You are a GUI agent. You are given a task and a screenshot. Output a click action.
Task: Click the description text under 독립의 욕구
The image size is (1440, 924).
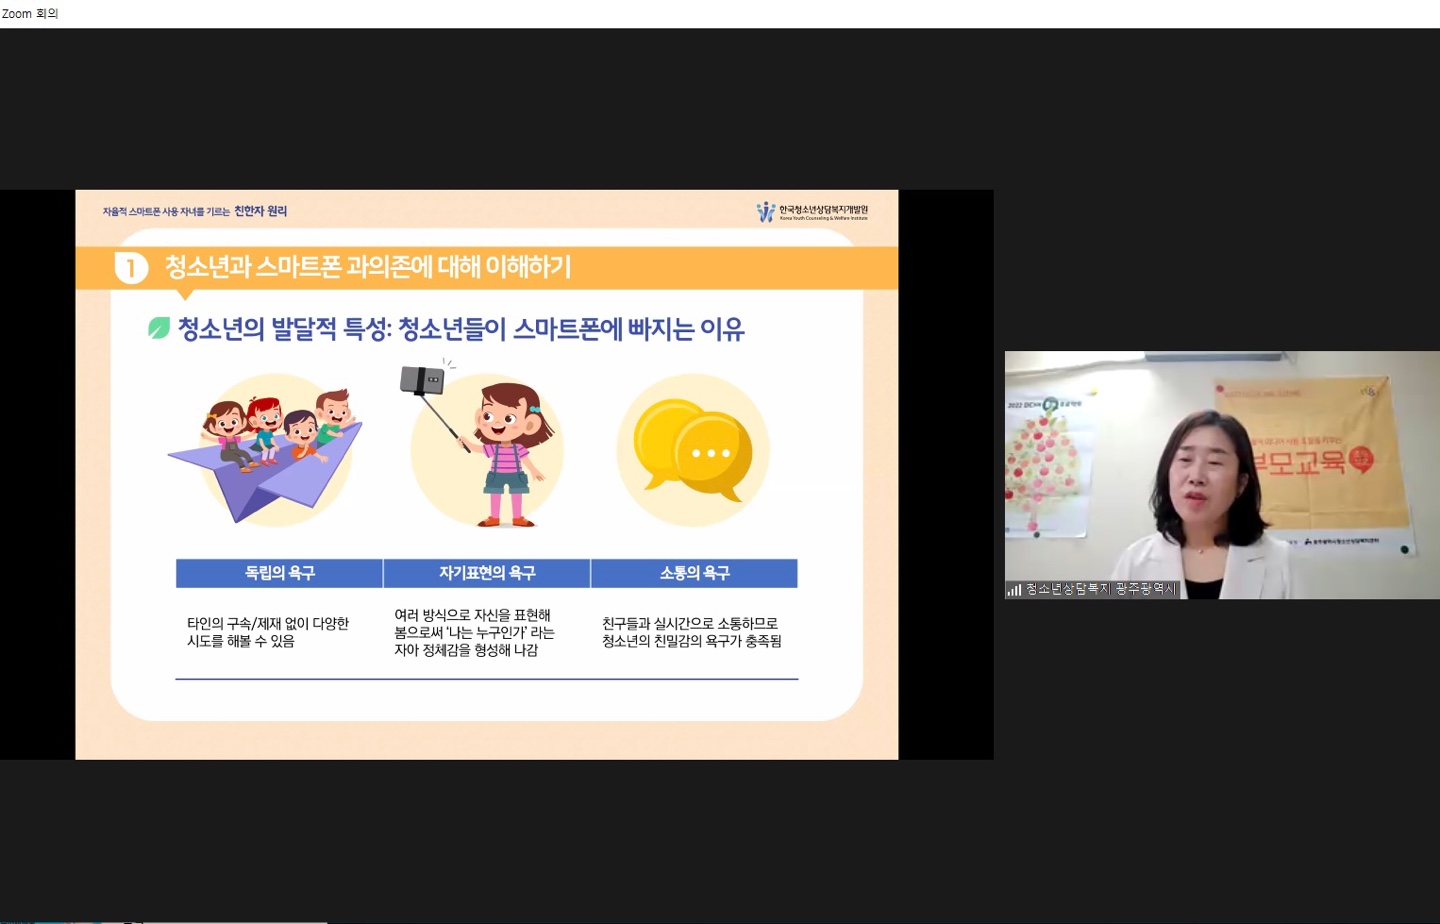(x=267, y=632)
